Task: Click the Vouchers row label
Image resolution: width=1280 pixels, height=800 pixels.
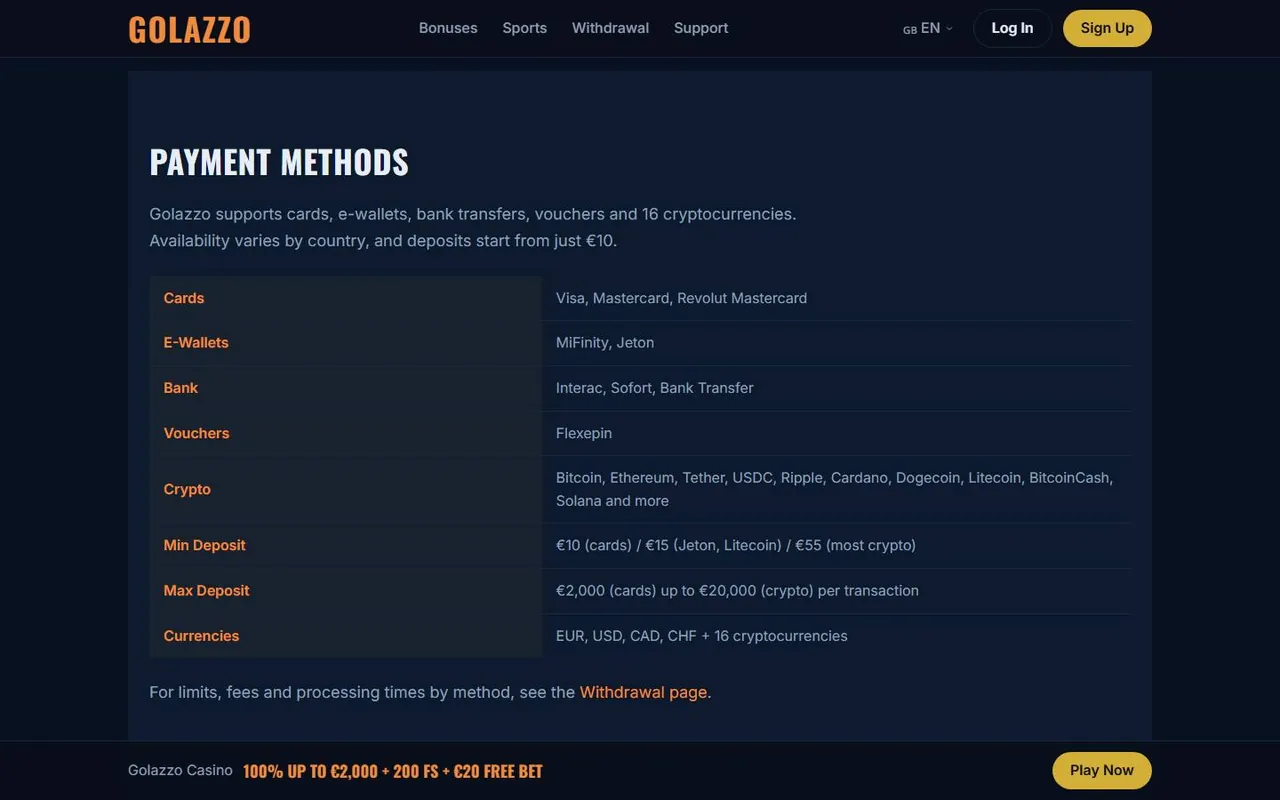Action: coord(197,433)
